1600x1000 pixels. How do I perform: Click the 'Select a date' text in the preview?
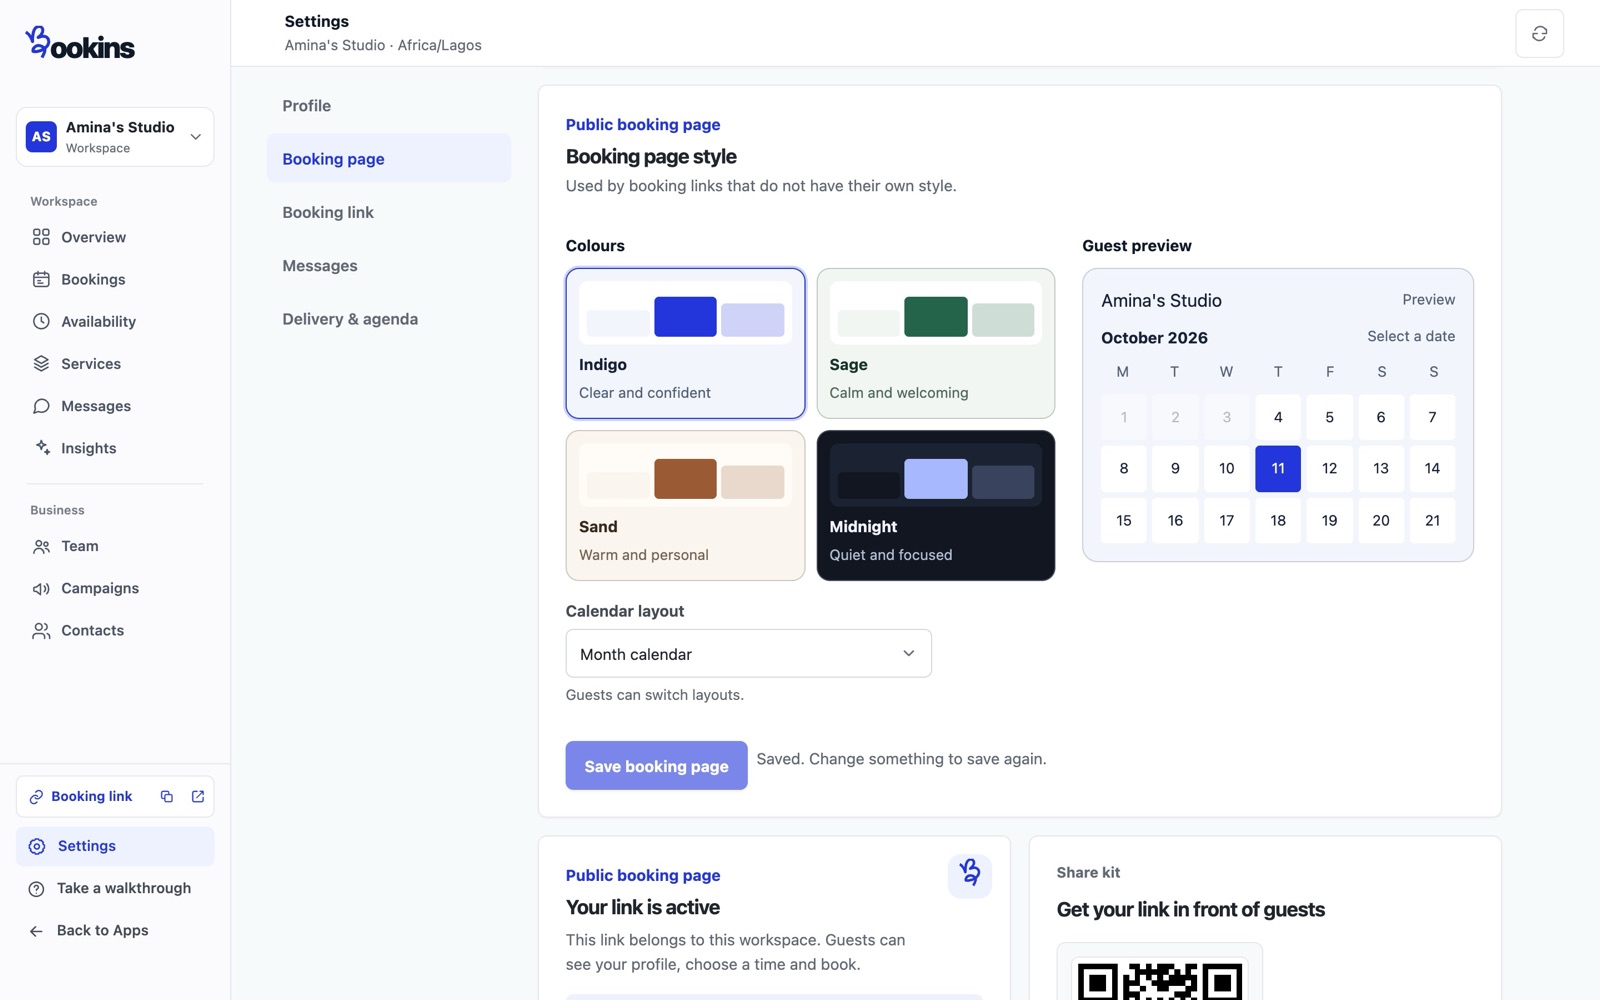(1411, 336)
